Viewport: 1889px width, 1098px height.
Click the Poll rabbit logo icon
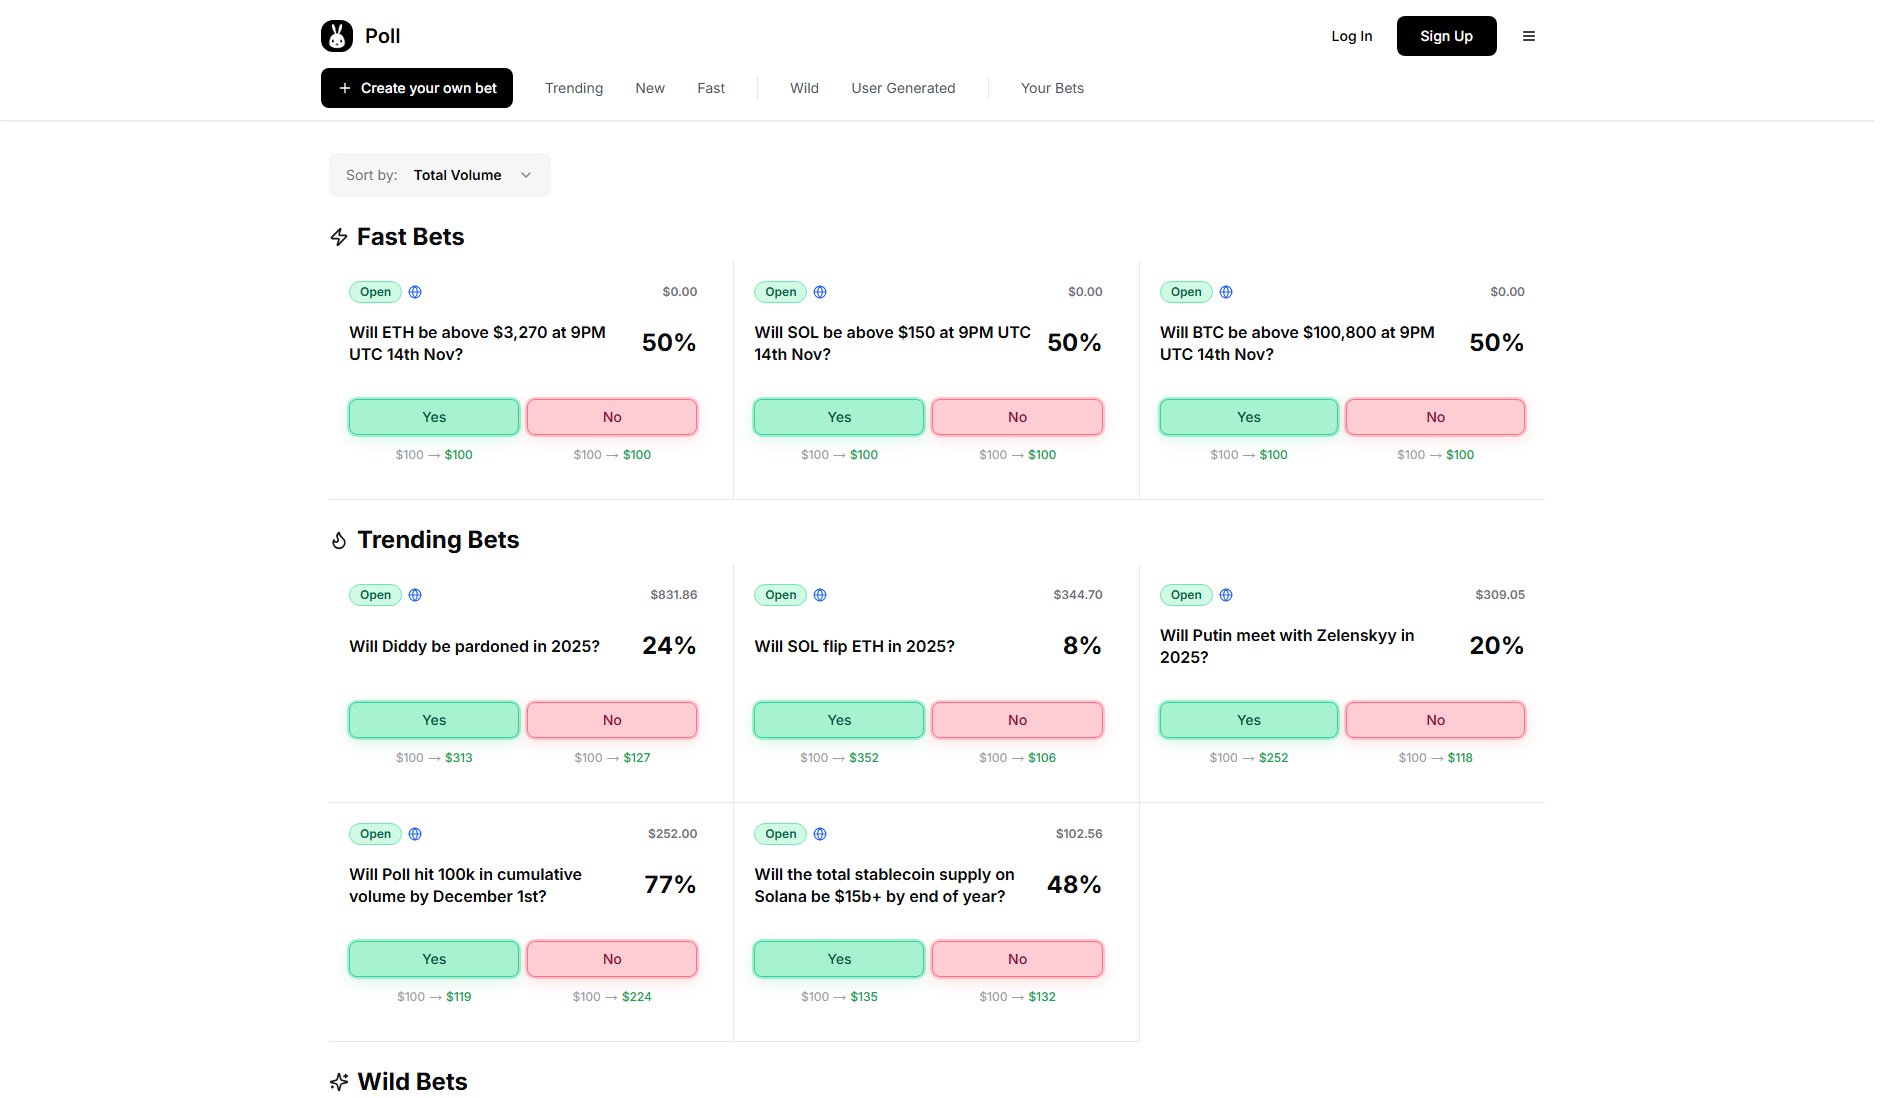click(337, 36)
